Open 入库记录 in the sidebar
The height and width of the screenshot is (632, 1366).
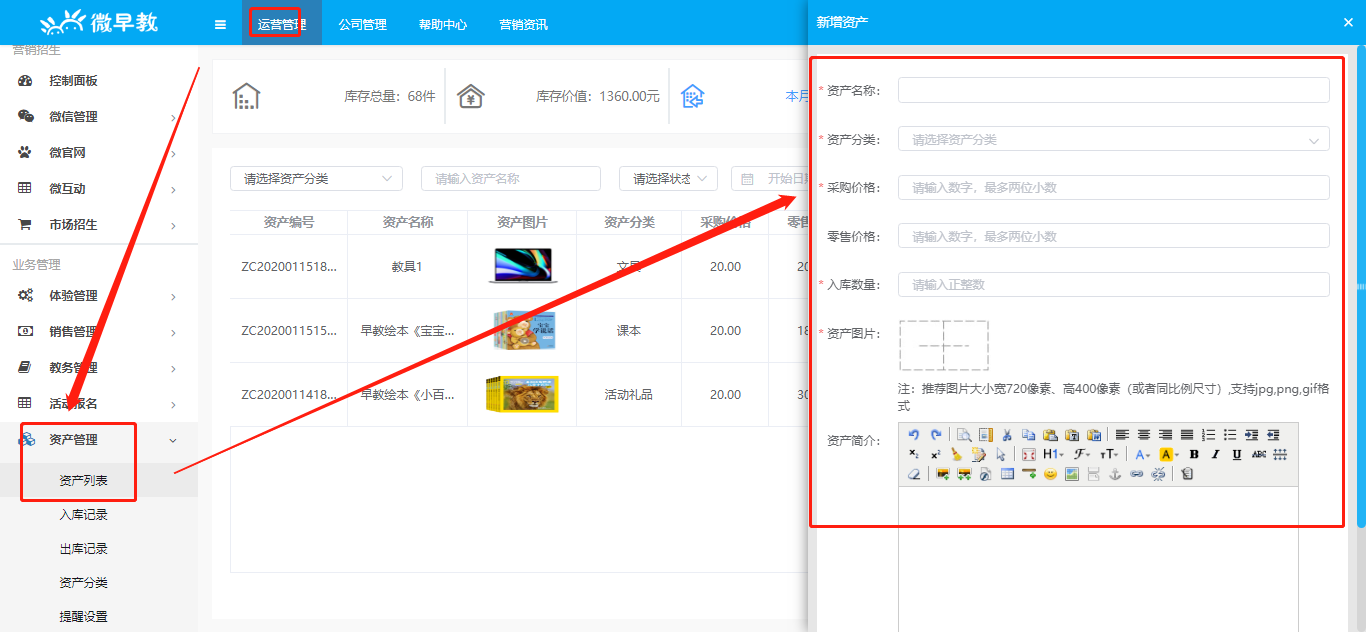tap(83, 515)
